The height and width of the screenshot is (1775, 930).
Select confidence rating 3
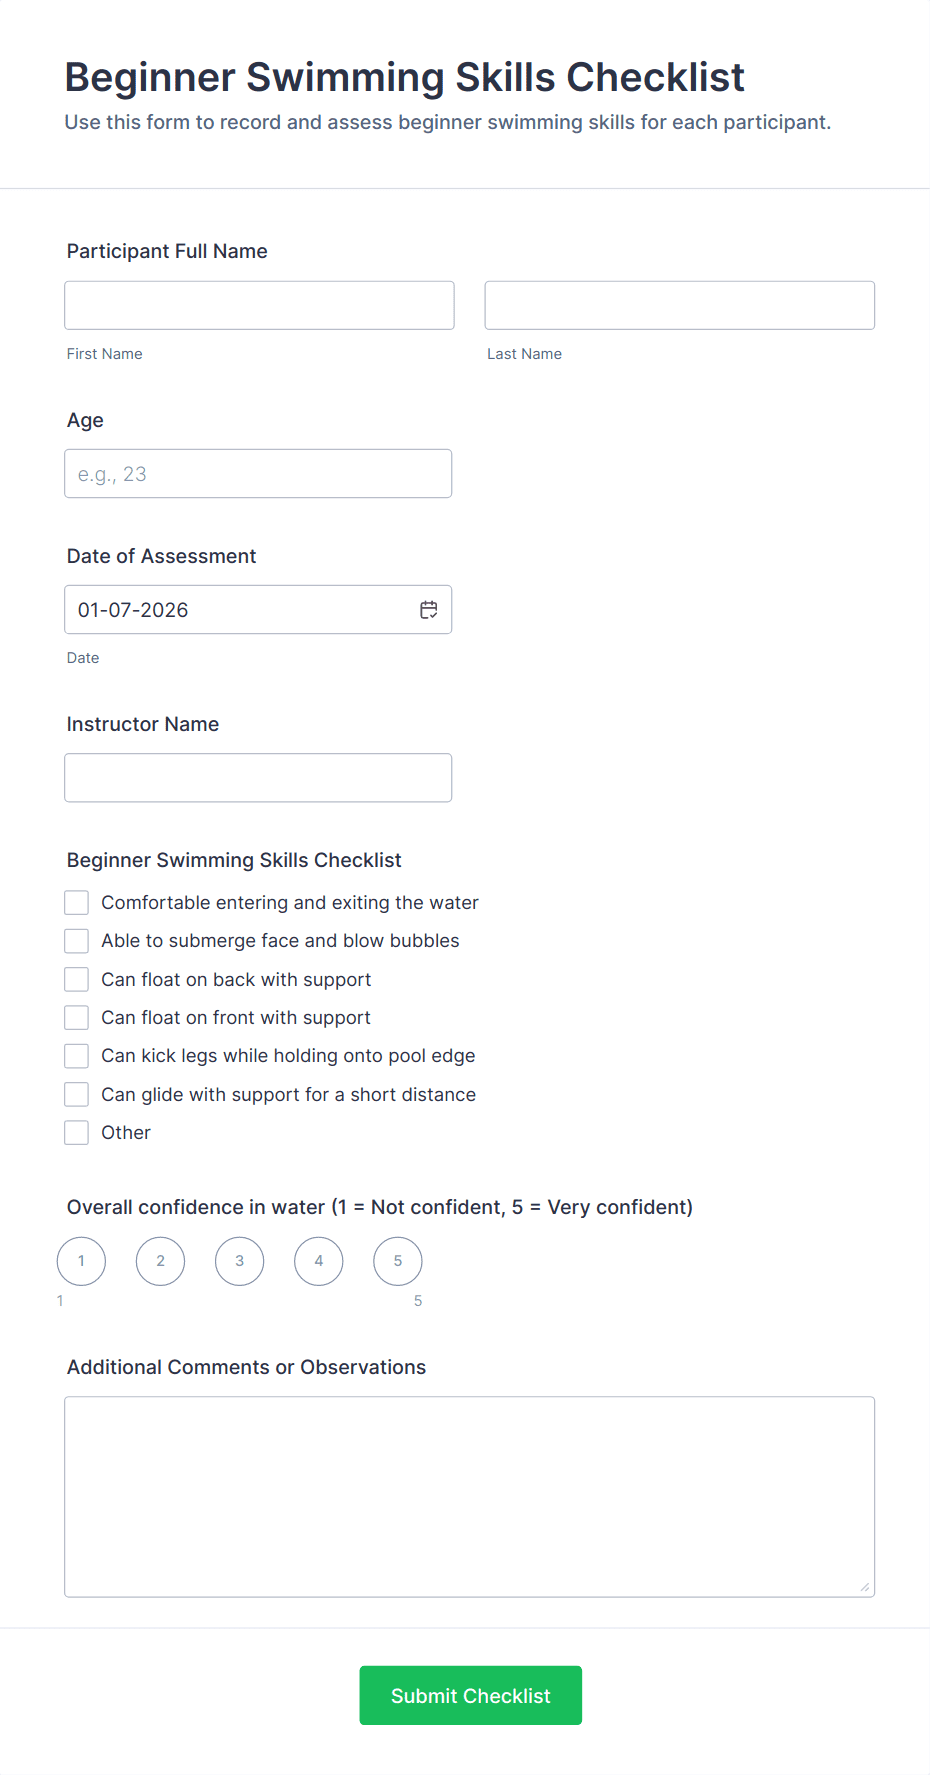tap(240, 1261)
